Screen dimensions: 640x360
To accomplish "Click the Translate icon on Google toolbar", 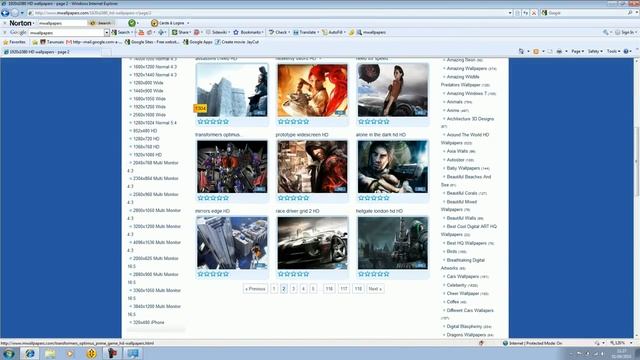I will 296,32.
